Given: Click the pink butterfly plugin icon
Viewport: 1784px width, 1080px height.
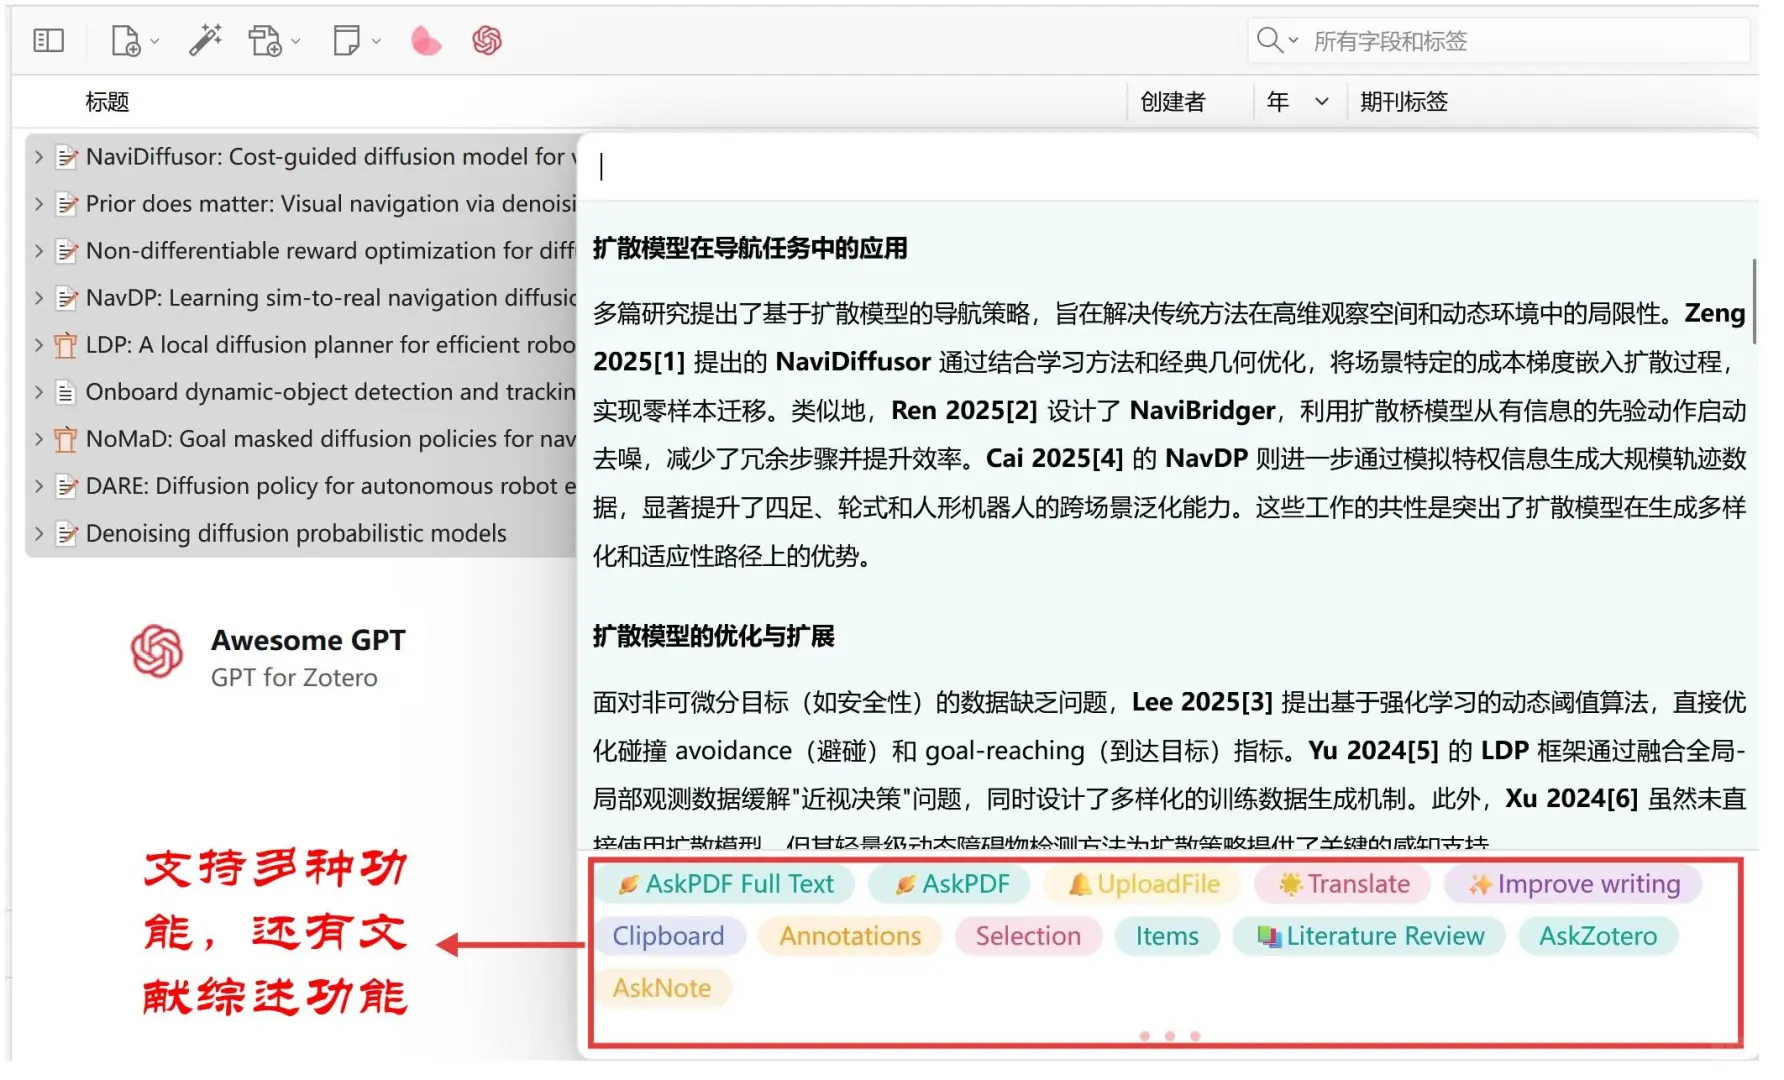Looking at the screenshot, I should (x=425, y=40).
